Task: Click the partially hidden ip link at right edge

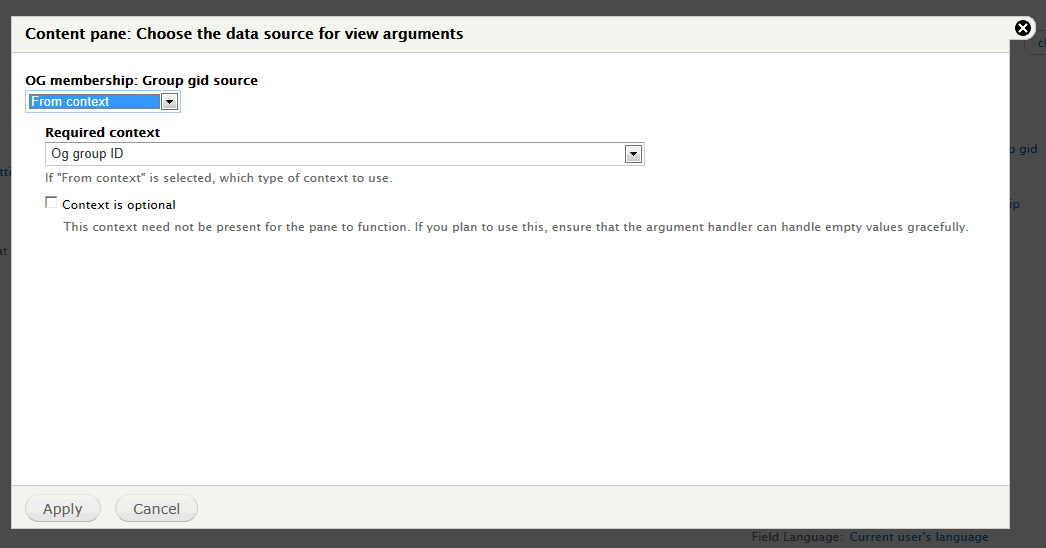Action: click(1014, 204)
